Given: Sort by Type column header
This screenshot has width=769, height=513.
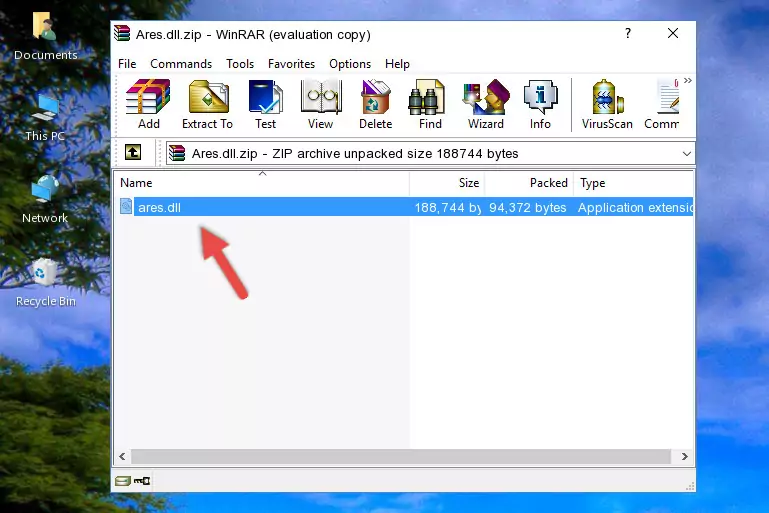Looking at the screenshot, I should tap(633, 183).
